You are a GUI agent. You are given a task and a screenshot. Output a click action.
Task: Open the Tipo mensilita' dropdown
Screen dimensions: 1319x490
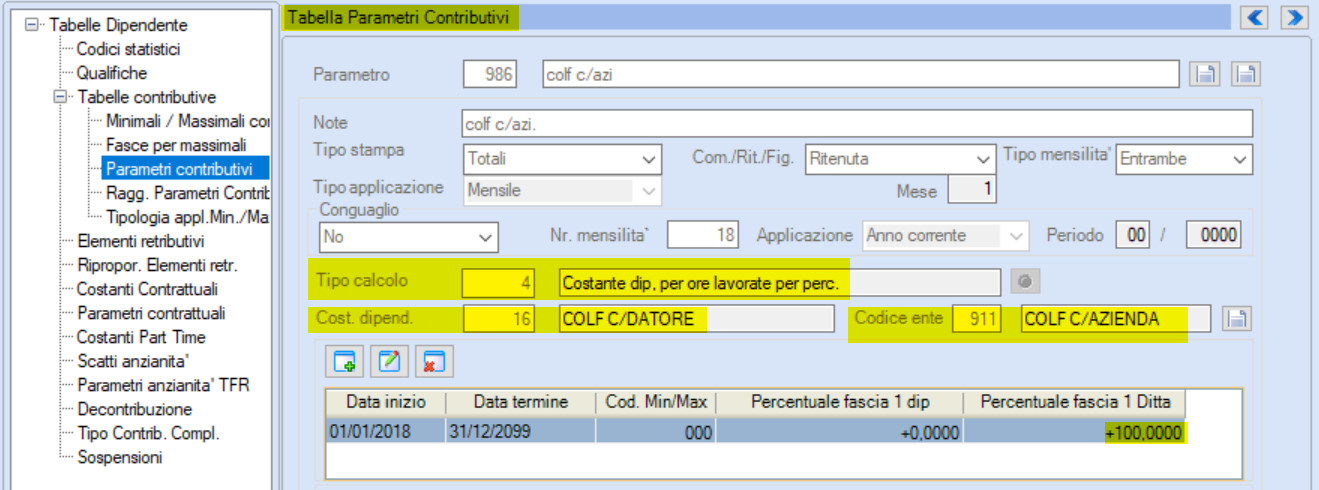coord(1240,159)
